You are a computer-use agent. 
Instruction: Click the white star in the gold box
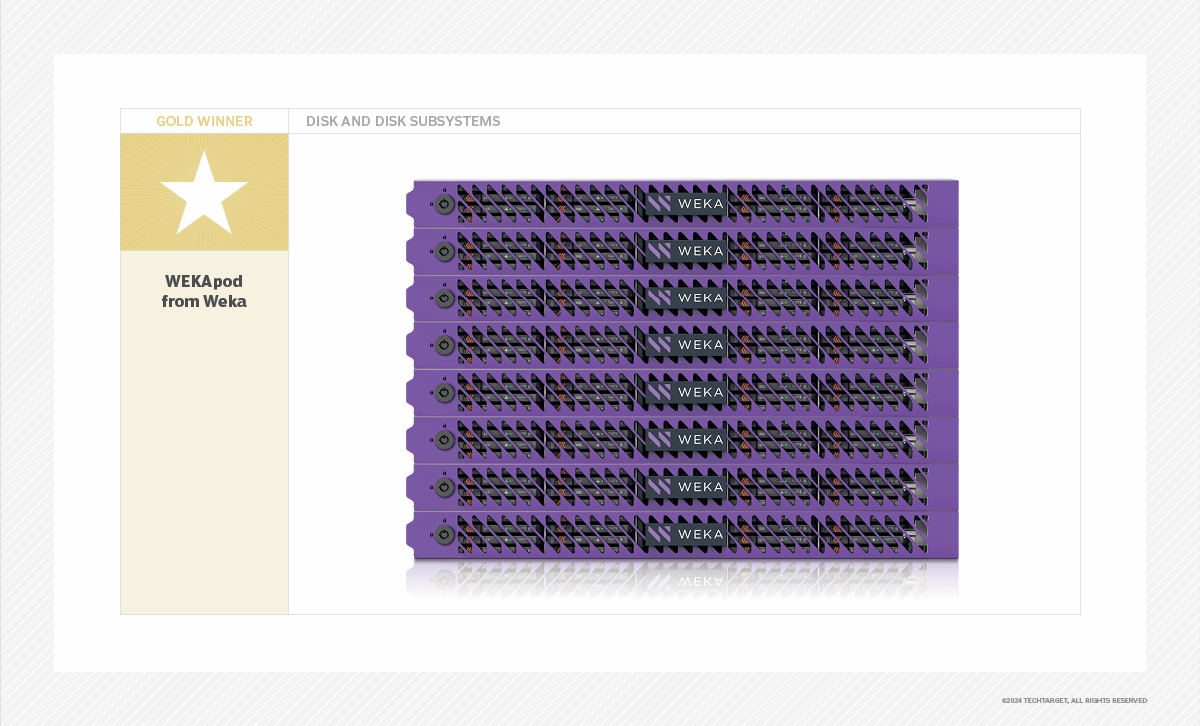(x=204, y=192)
